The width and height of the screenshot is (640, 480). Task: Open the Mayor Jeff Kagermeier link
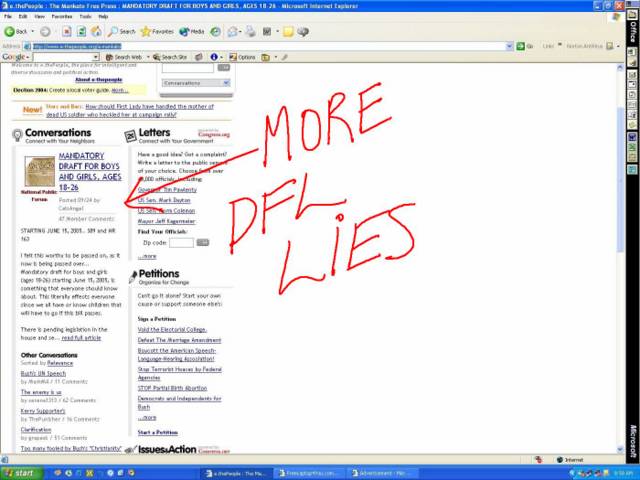tap(167, 221)
